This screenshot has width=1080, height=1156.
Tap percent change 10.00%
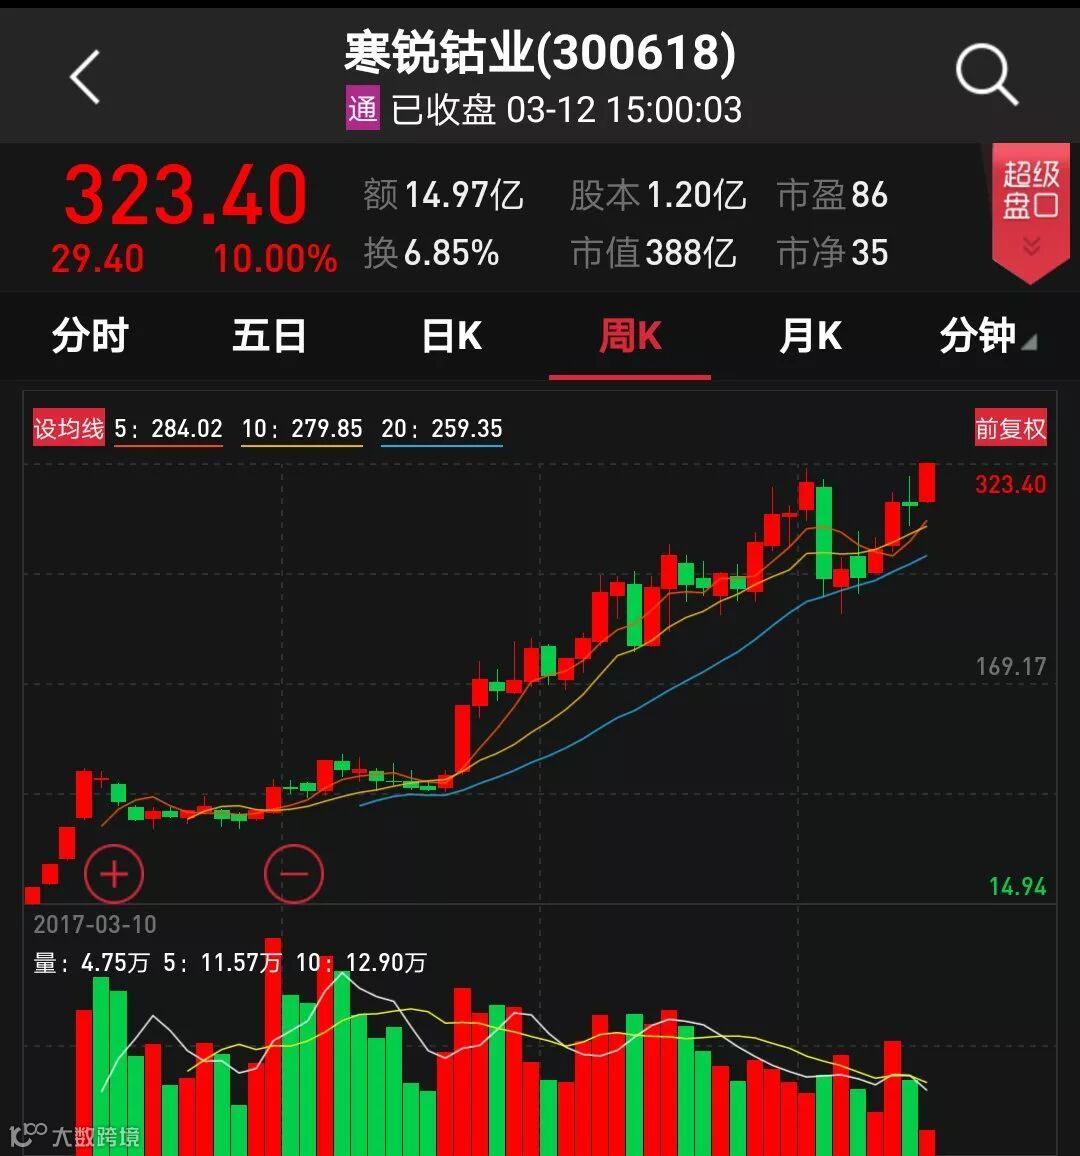(276, 259)
